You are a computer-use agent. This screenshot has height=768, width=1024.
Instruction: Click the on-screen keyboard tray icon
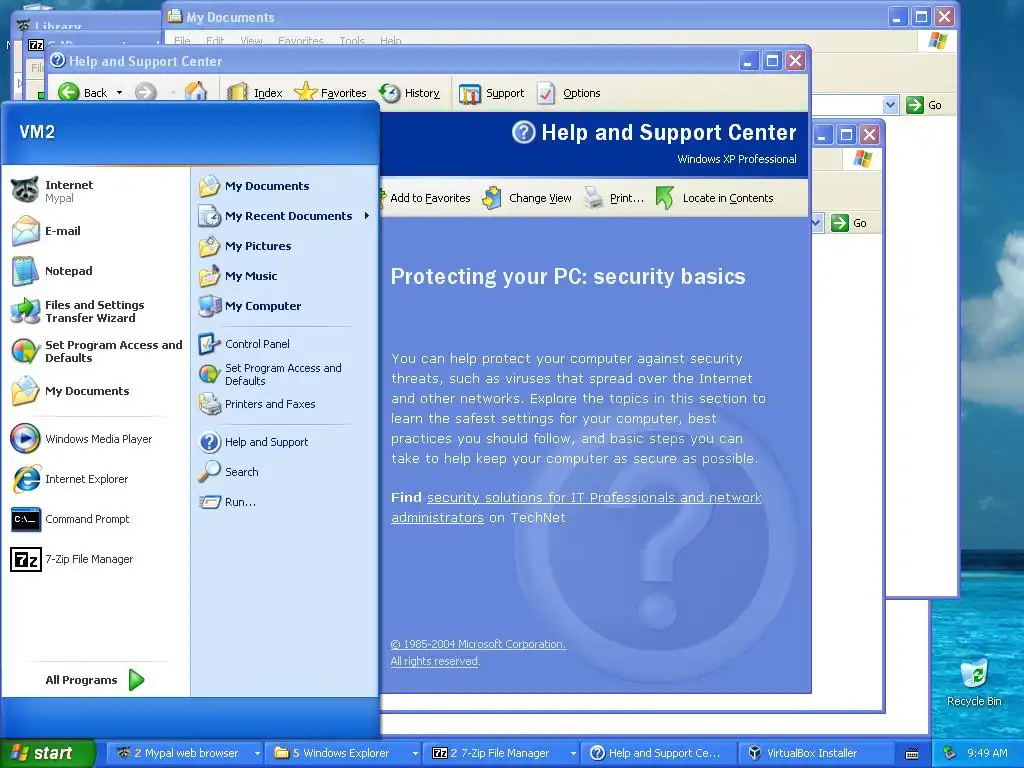[912, 754]
